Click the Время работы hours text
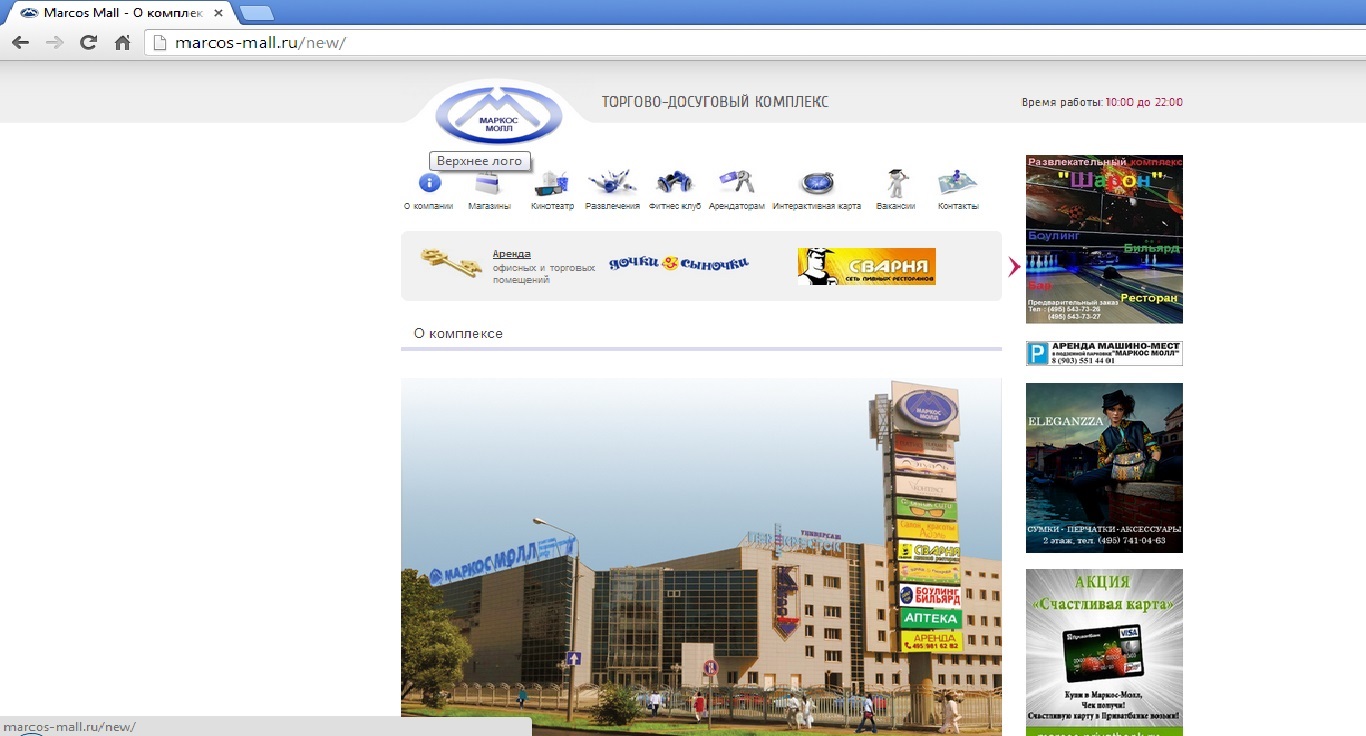 [x=1102, y=102]
